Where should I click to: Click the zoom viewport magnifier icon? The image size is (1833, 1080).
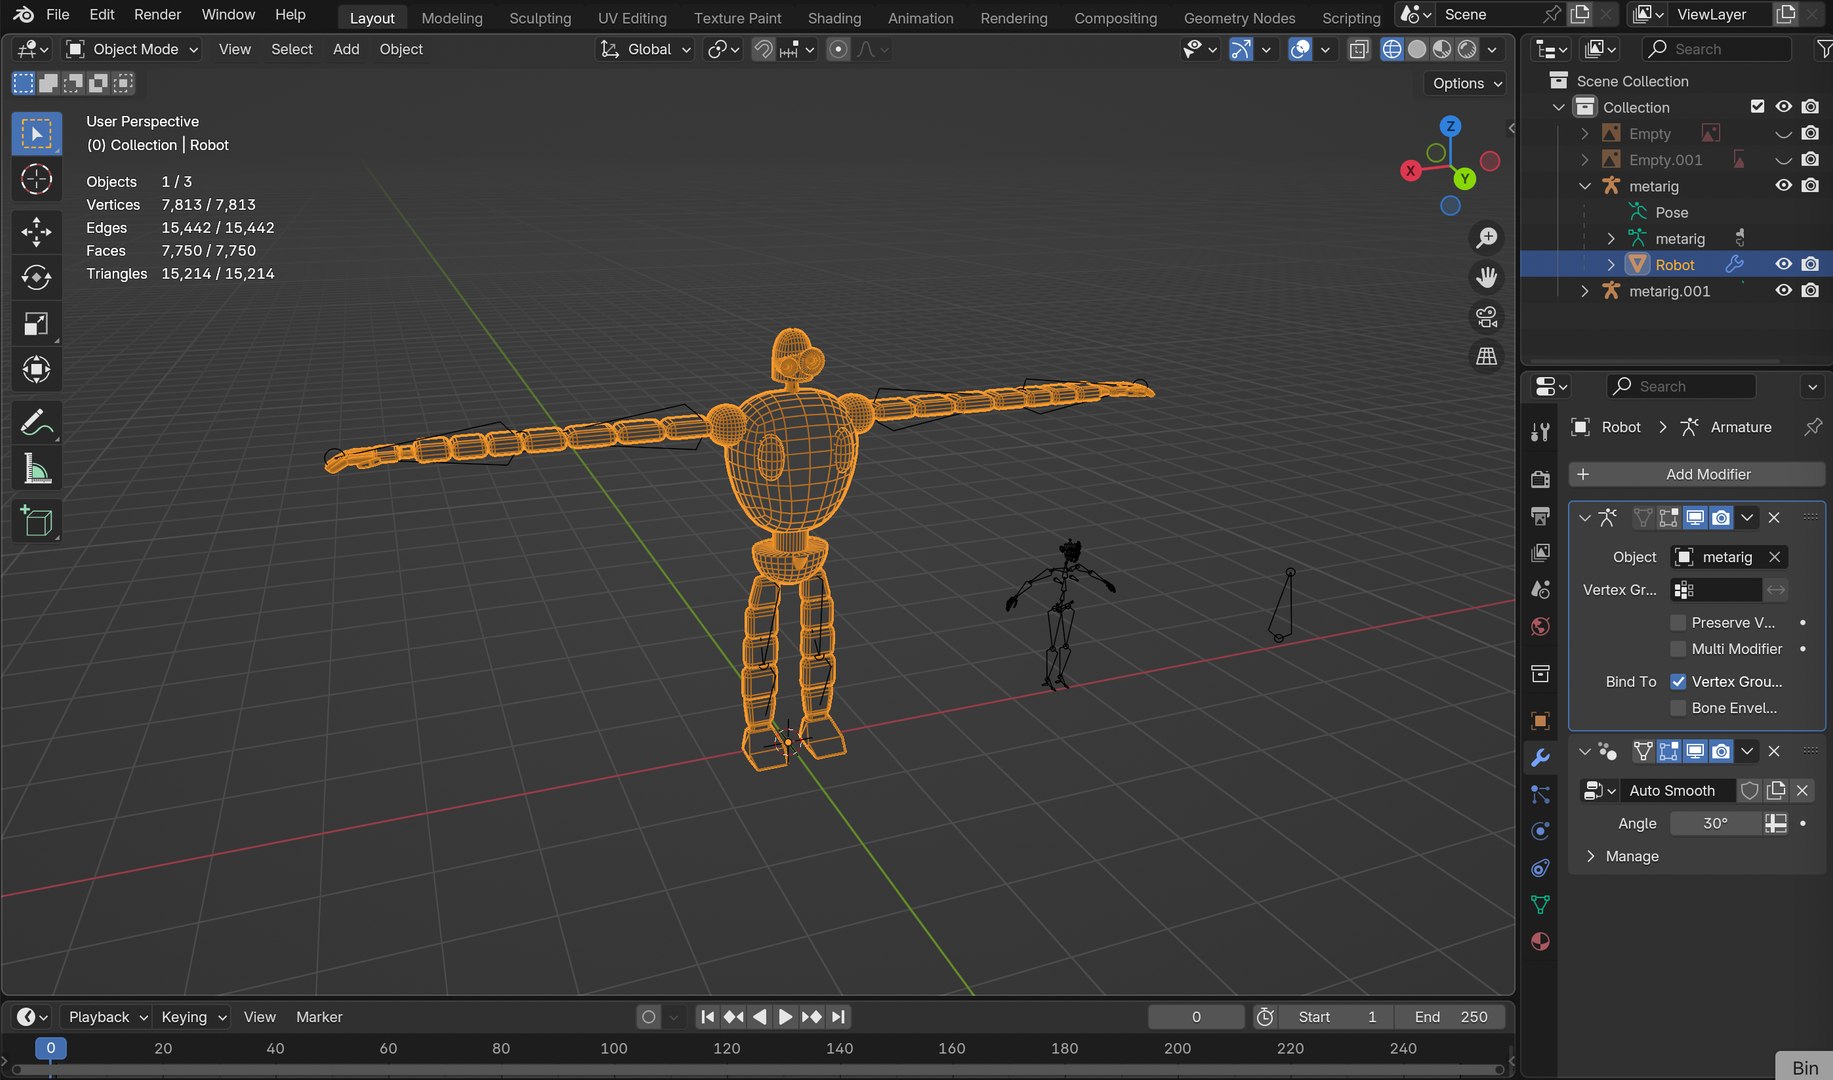pos(1486,238)
